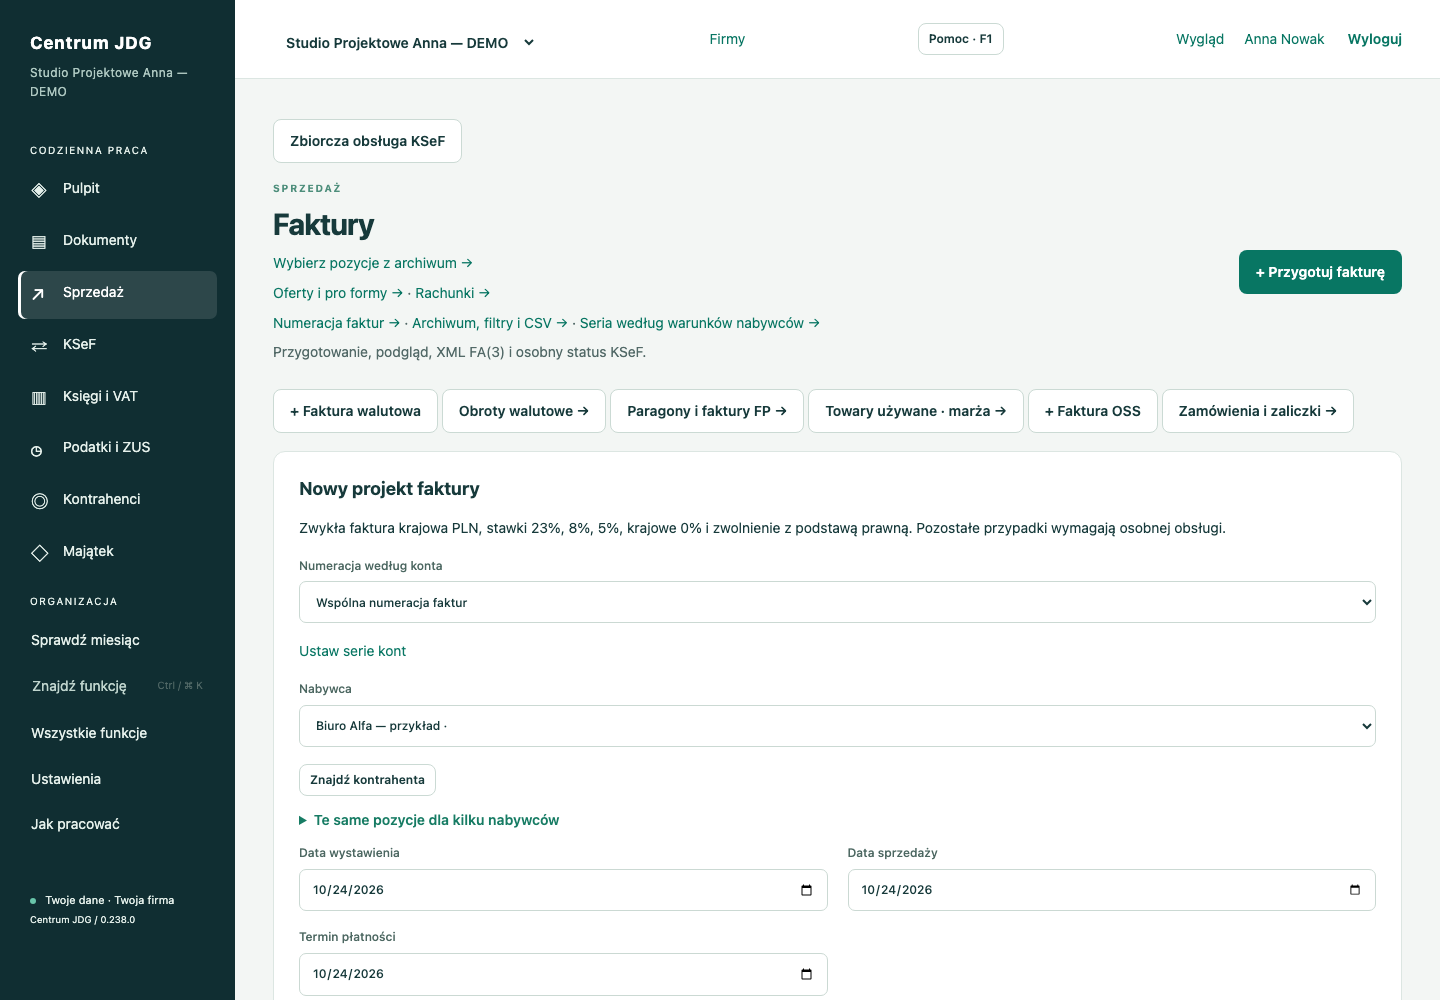Screen dimensions: 1440x1000
Task: Expand 'Te same pozycje dla kilku nabywców'
Action: tap(429, 820)
